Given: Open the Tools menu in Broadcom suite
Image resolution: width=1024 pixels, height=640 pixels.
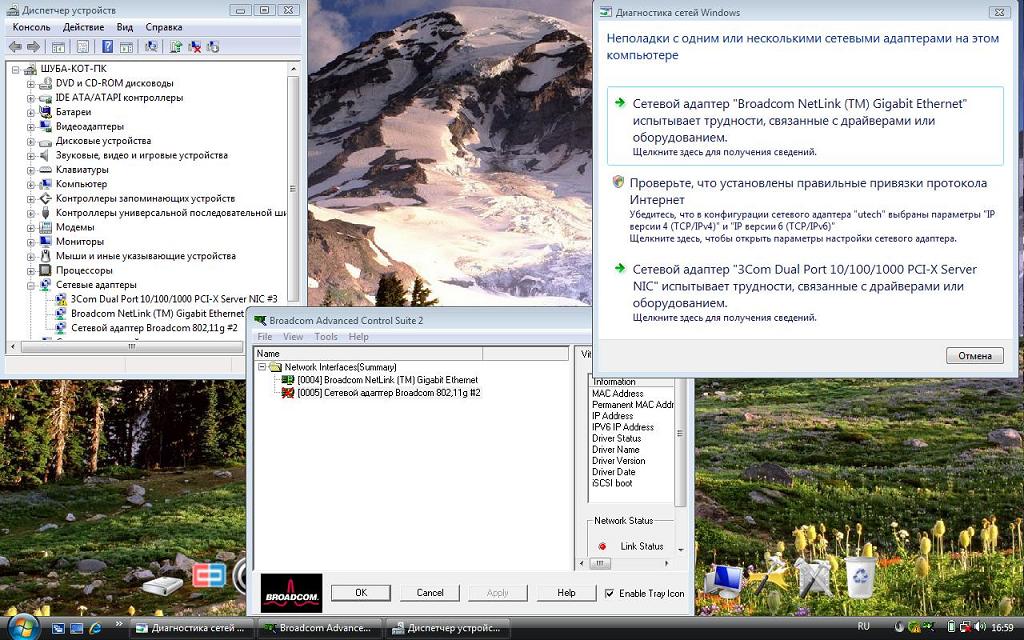Looking at the screenshot, I should [326, 337].
